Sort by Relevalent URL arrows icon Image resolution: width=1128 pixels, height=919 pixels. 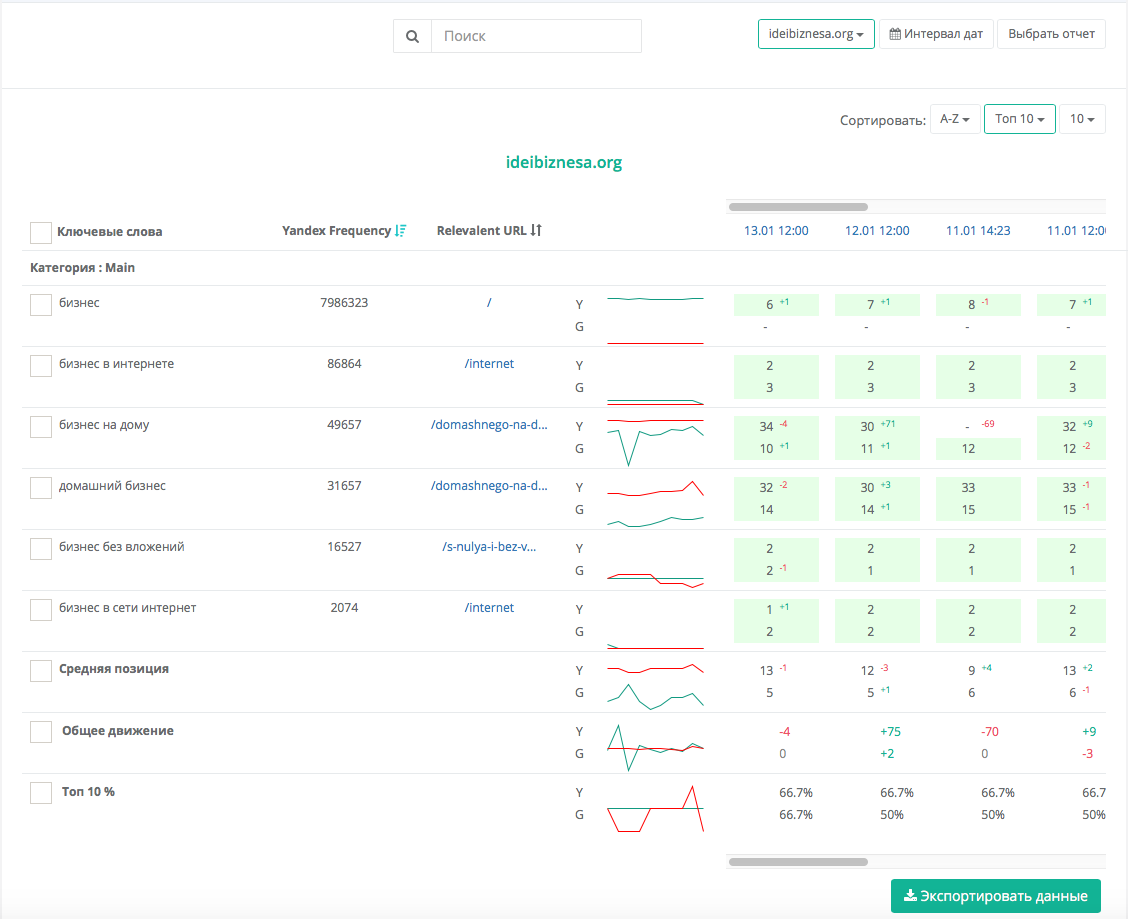coord(536,230)
